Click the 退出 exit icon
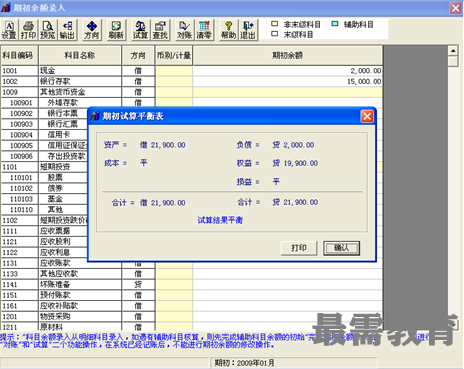This screenshot has height=369, width=464. pos(248,30)
